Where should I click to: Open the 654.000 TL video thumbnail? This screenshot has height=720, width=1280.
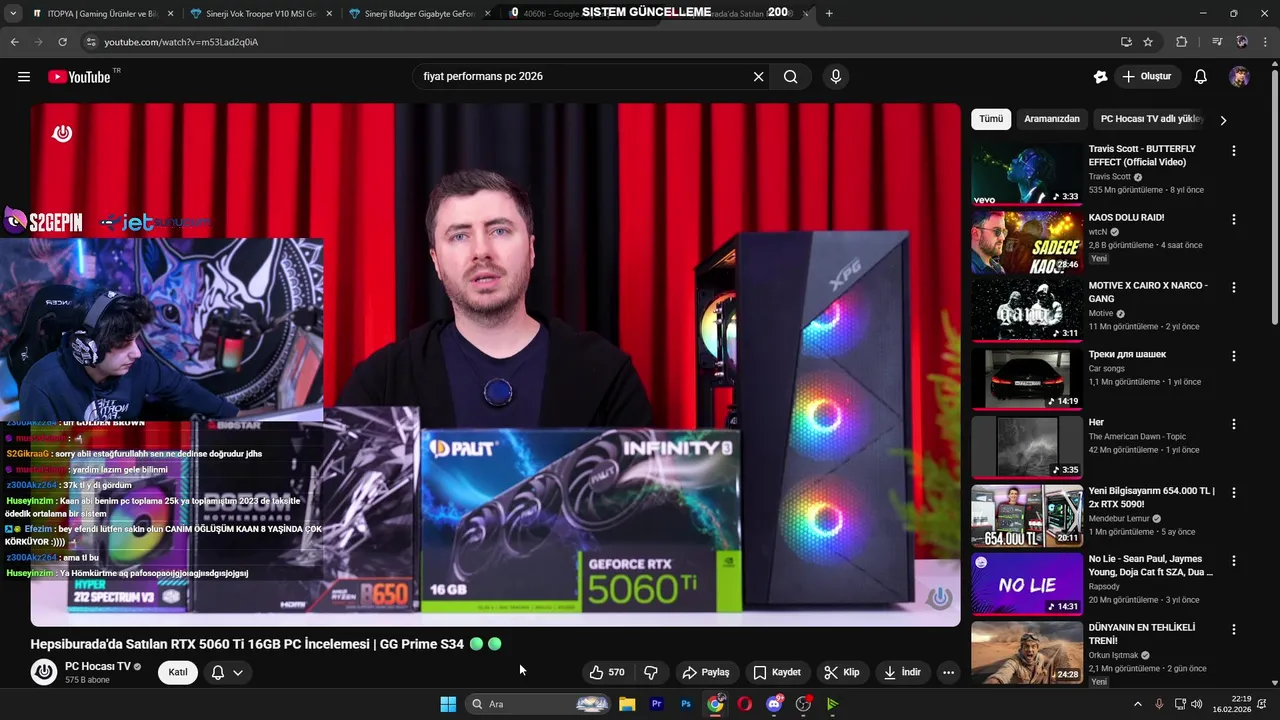pyautogui.click(x=1027, y=516)
